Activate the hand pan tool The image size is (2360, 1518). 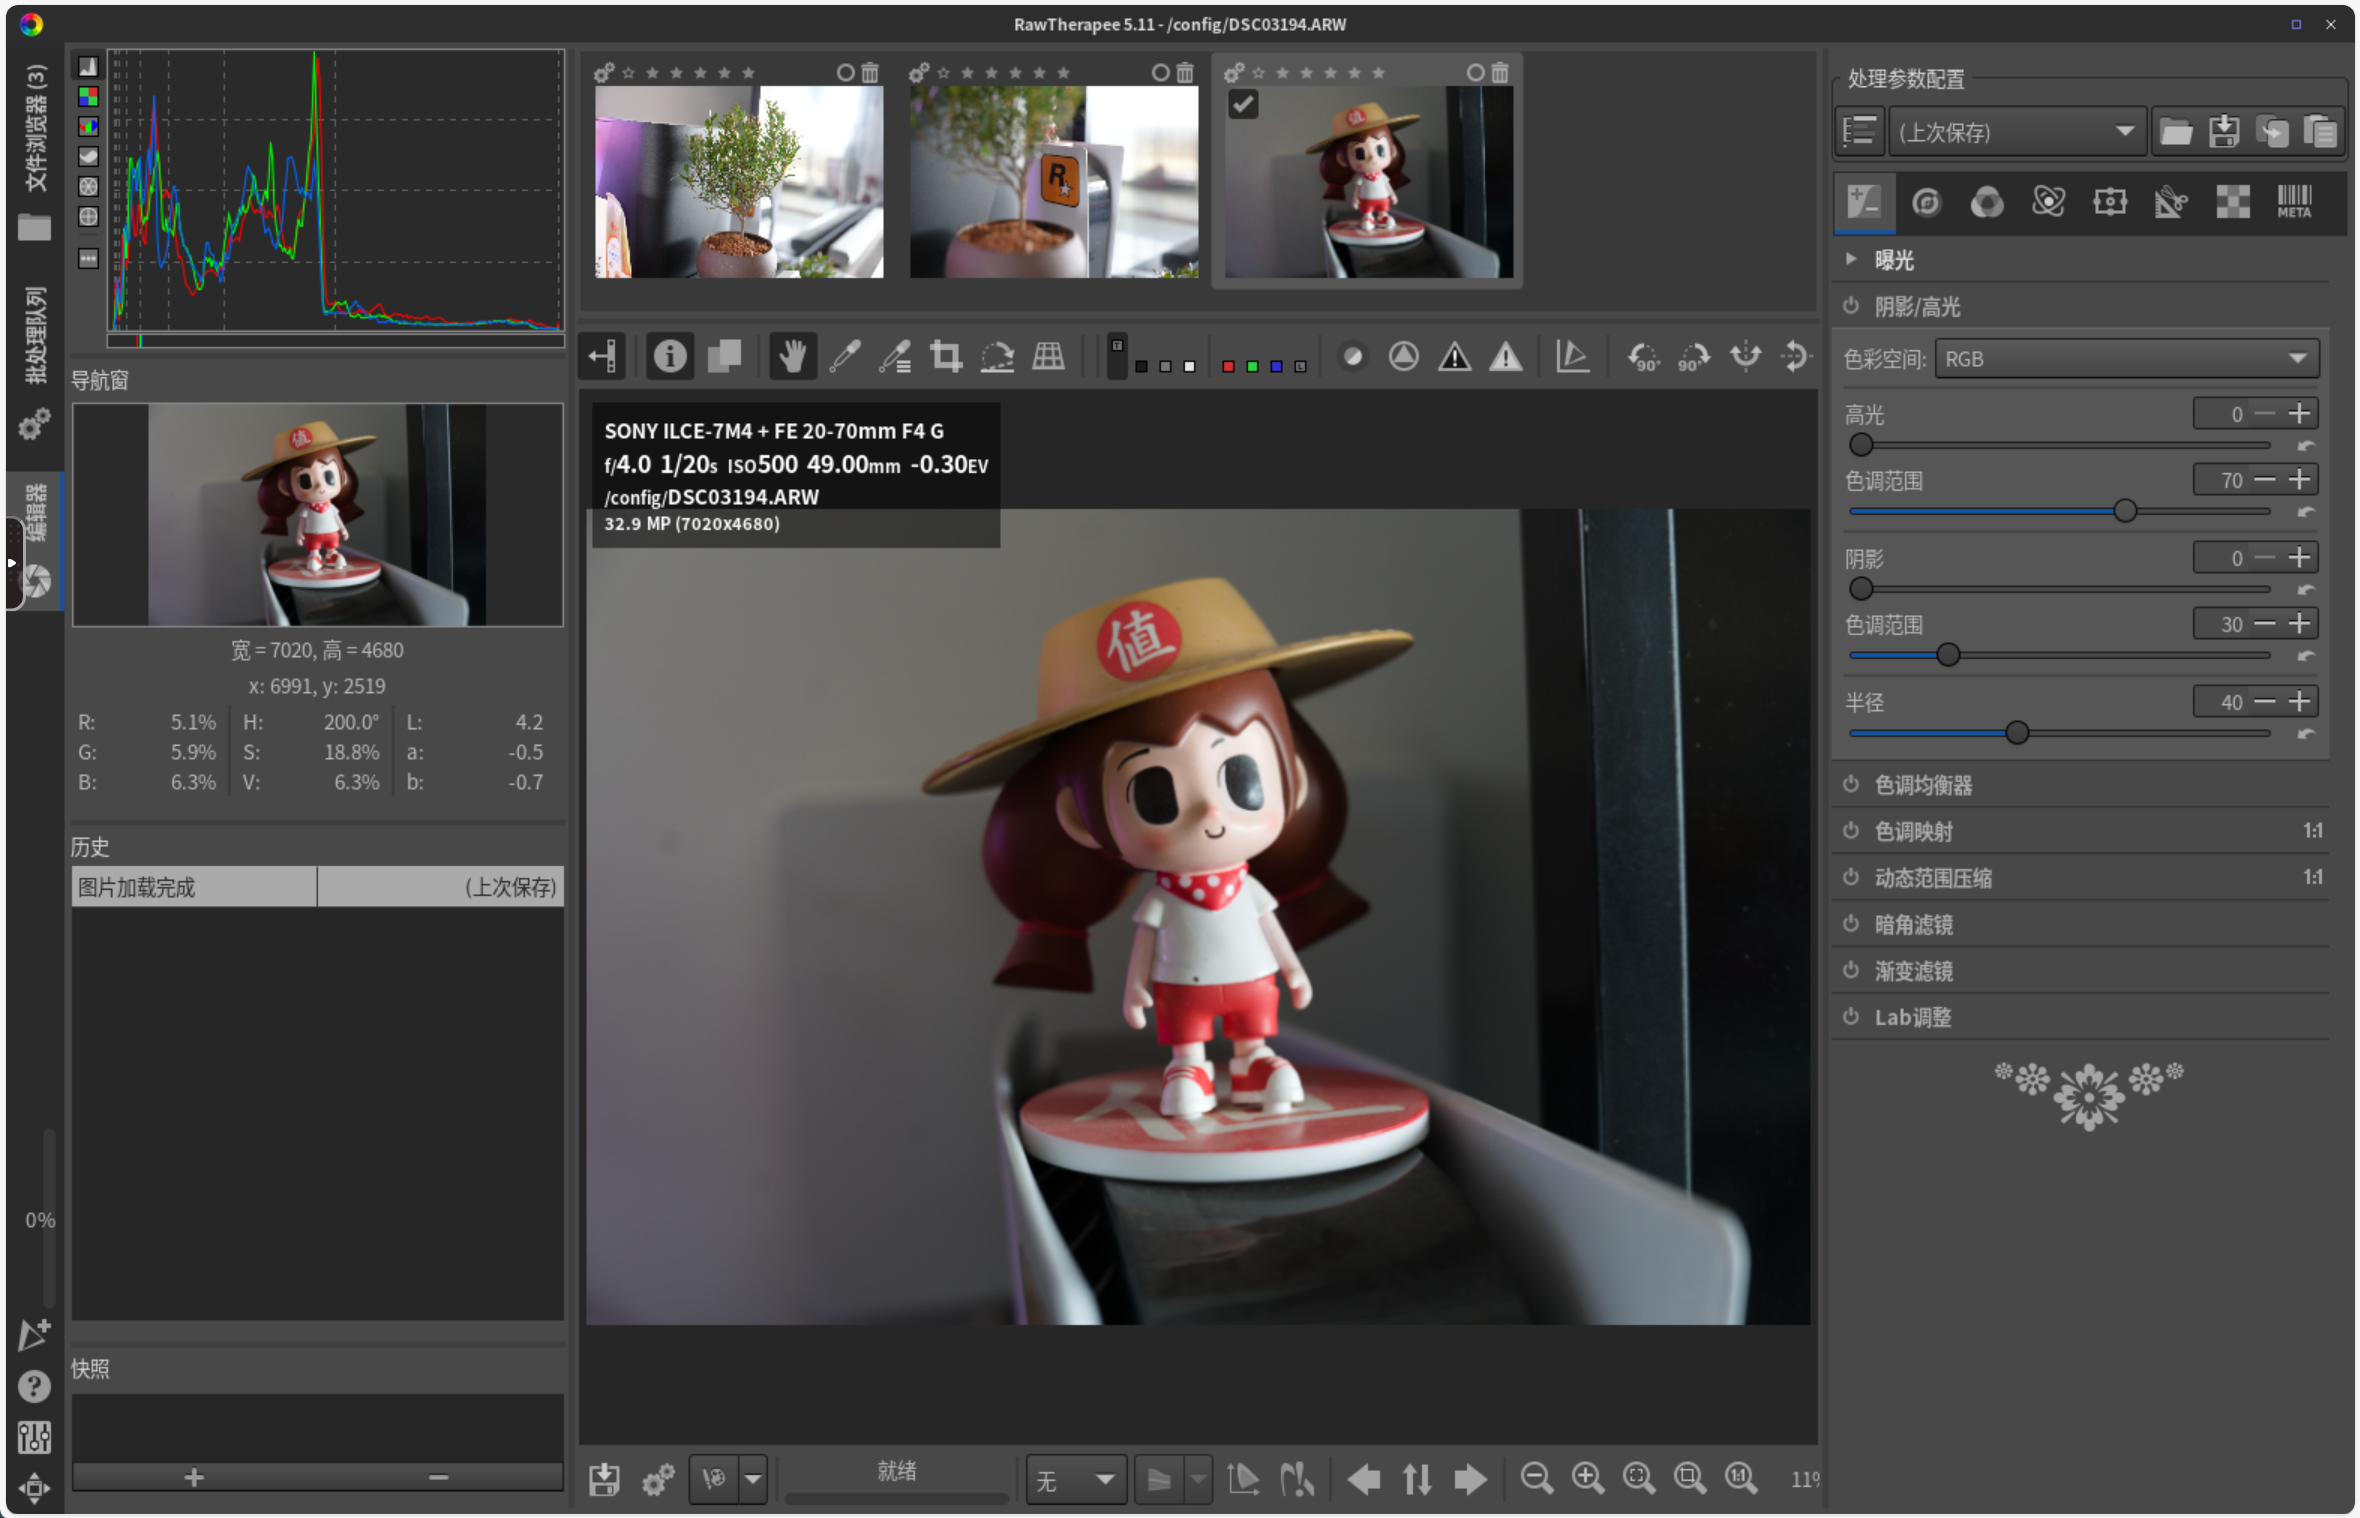[x=792, y=357]
